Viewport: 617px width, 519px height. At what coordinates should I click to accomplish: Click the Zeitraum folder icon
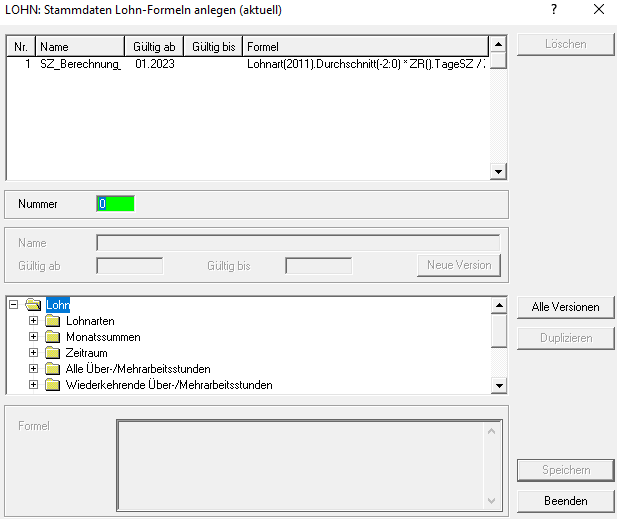[53, 353]
